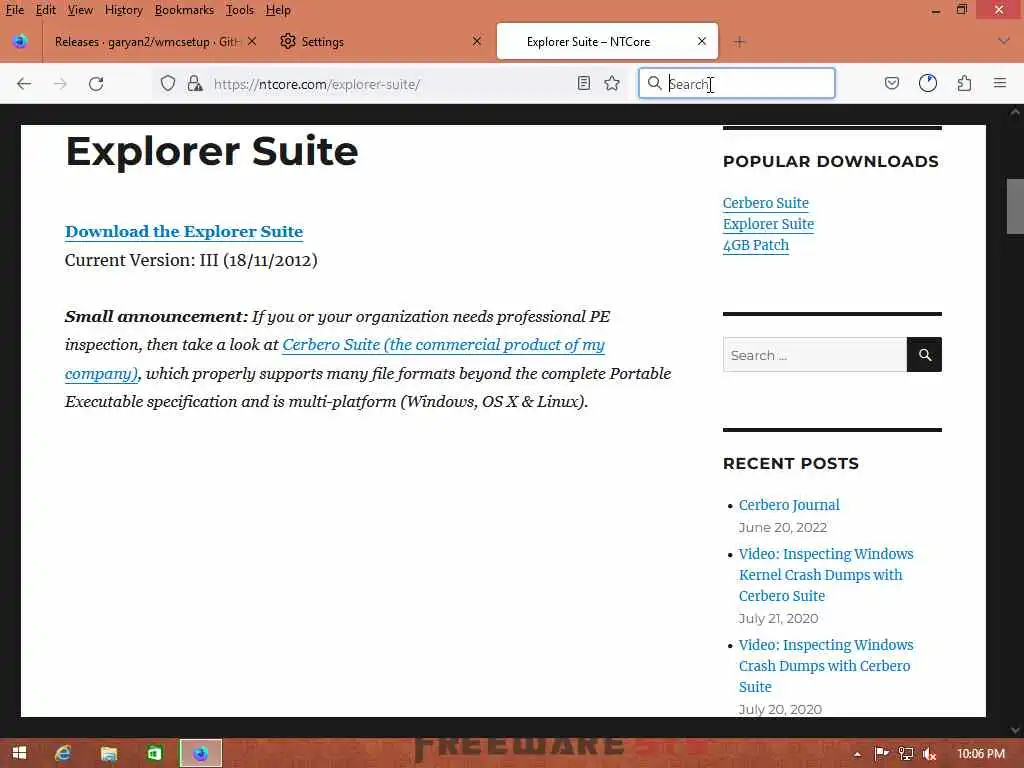Click the Firefox View pinned icon
The width and height of the screenshot is (1024, 768).
[x=20, y=41]
